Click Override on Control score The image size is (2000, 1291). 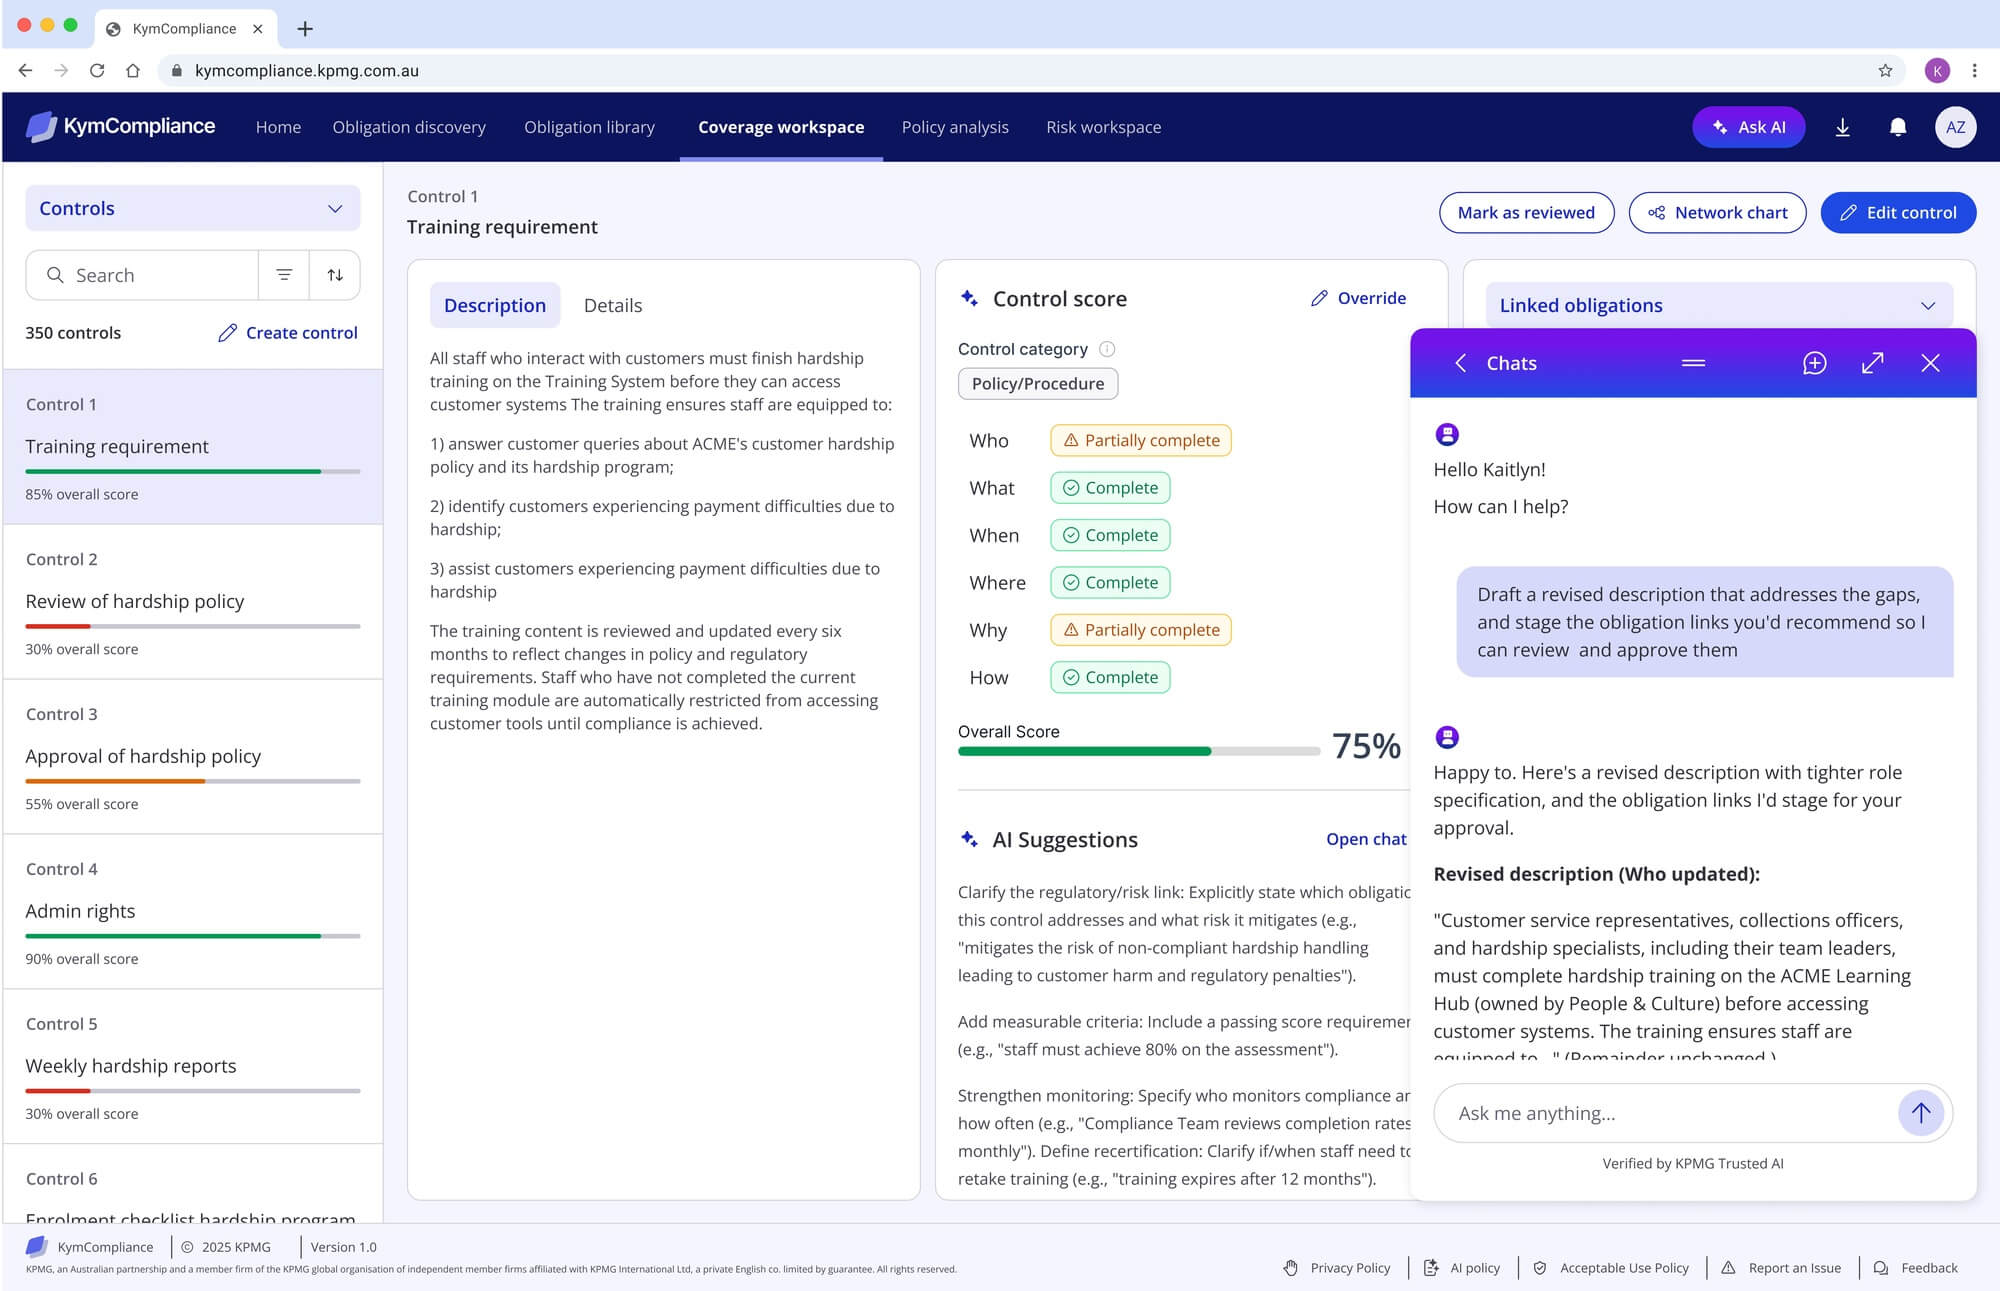(x=1358, y=298)
